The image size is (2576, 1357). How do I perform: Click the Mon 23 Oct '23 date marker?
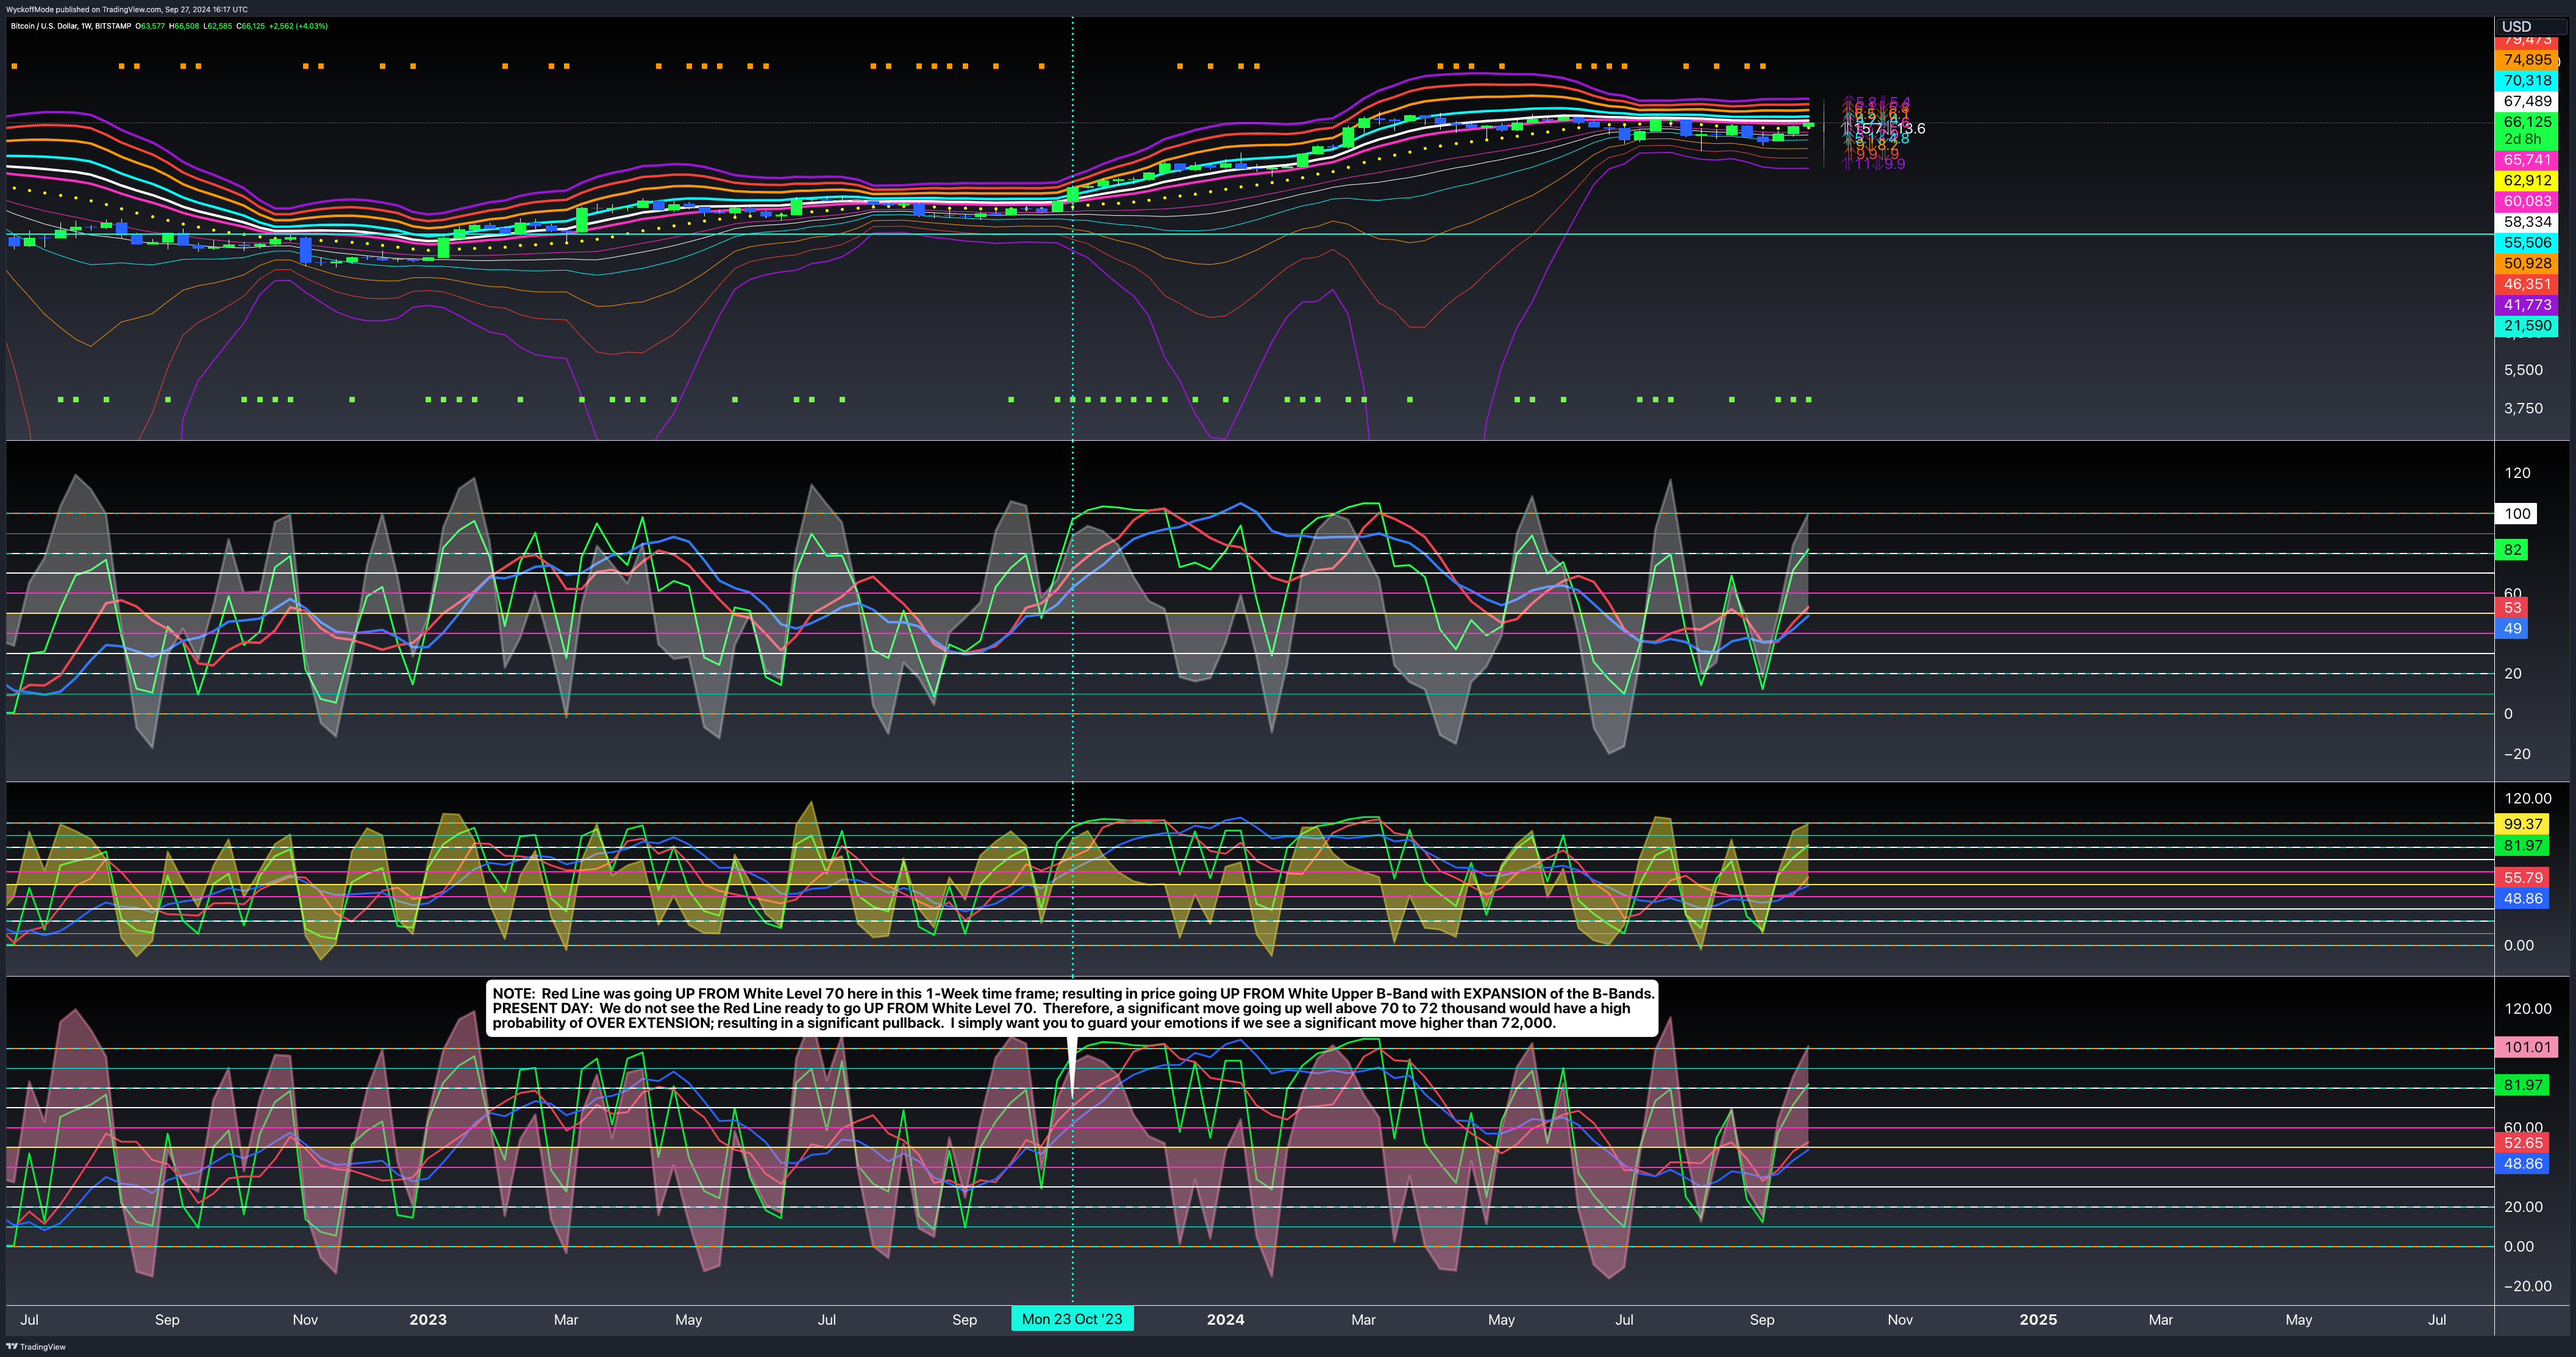(1072, 1319)
